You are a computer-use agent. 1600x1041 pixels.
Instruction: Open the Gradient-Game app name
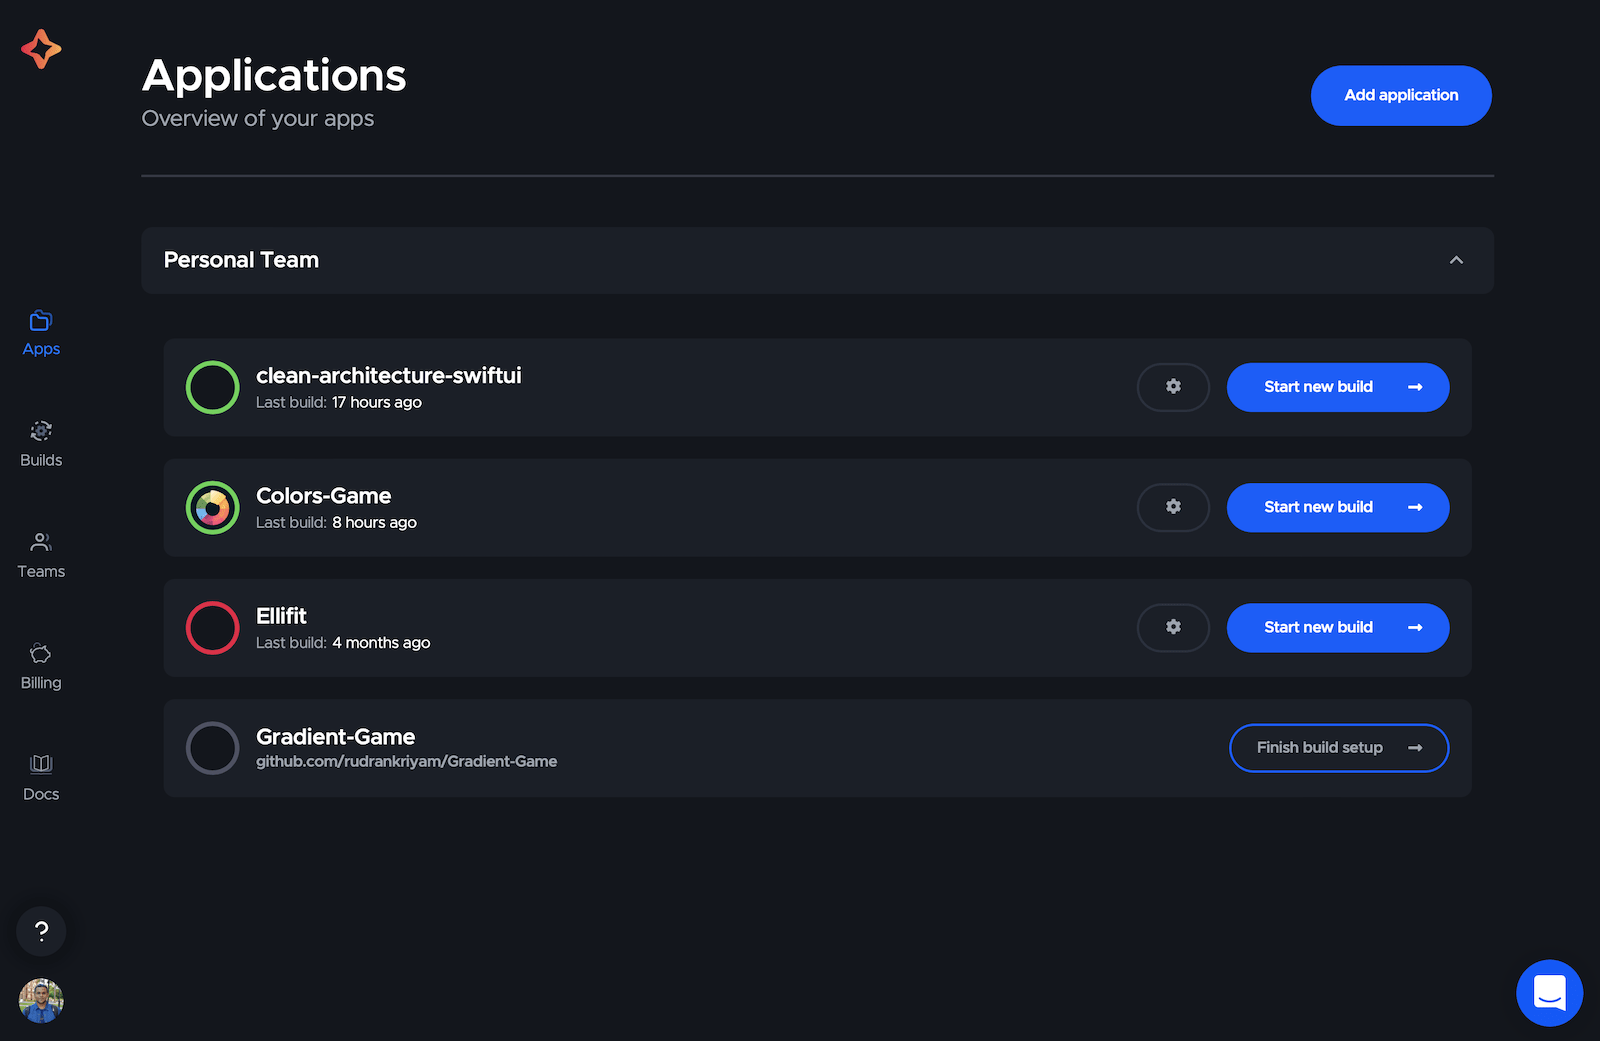tap(335, 736)
